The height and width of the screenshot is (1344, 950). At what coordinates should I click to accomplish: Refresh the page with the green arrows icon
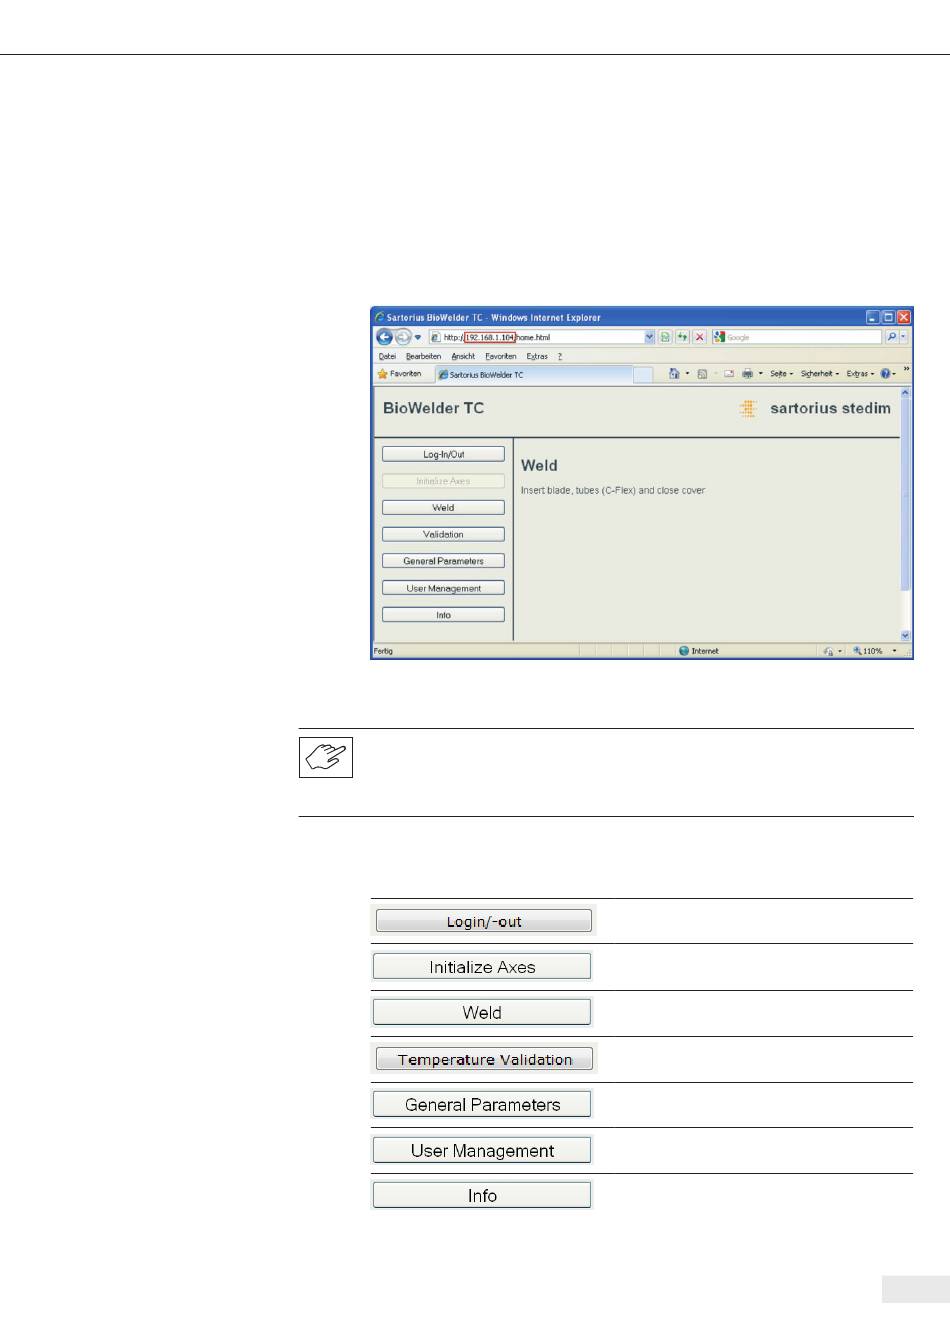(682, 338)
